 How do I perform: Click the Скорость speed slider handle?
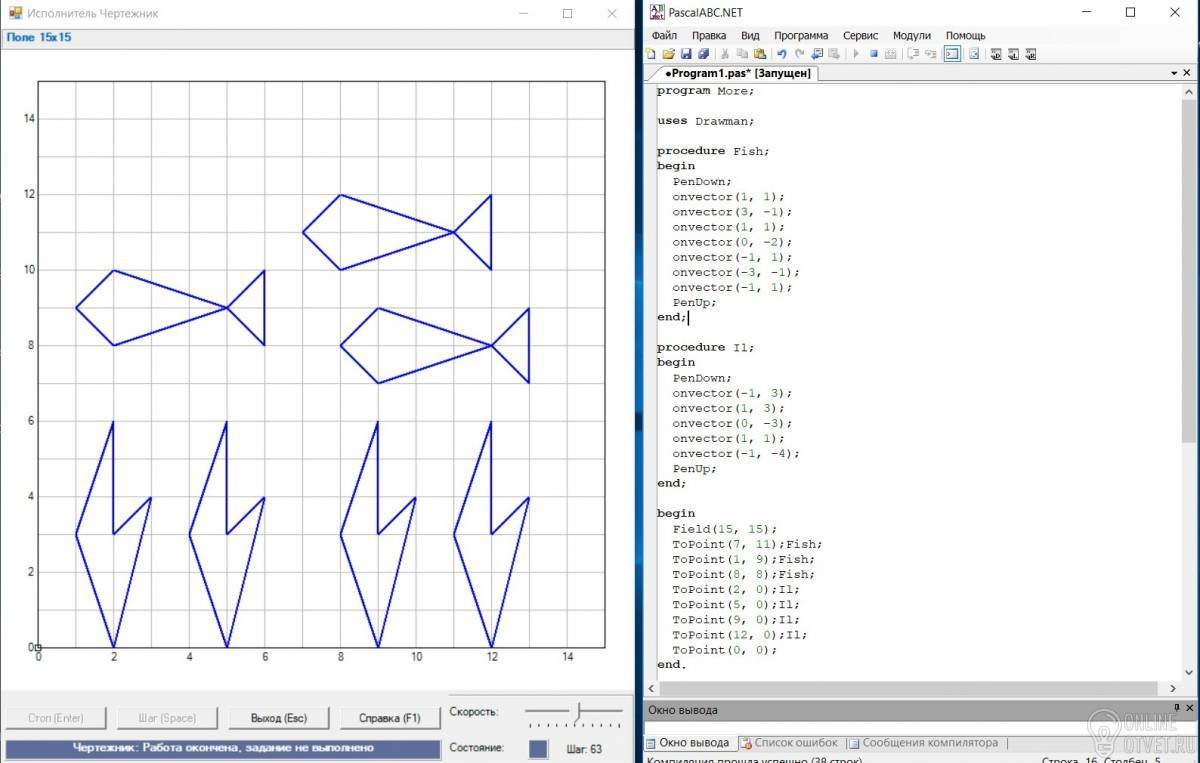577,711
